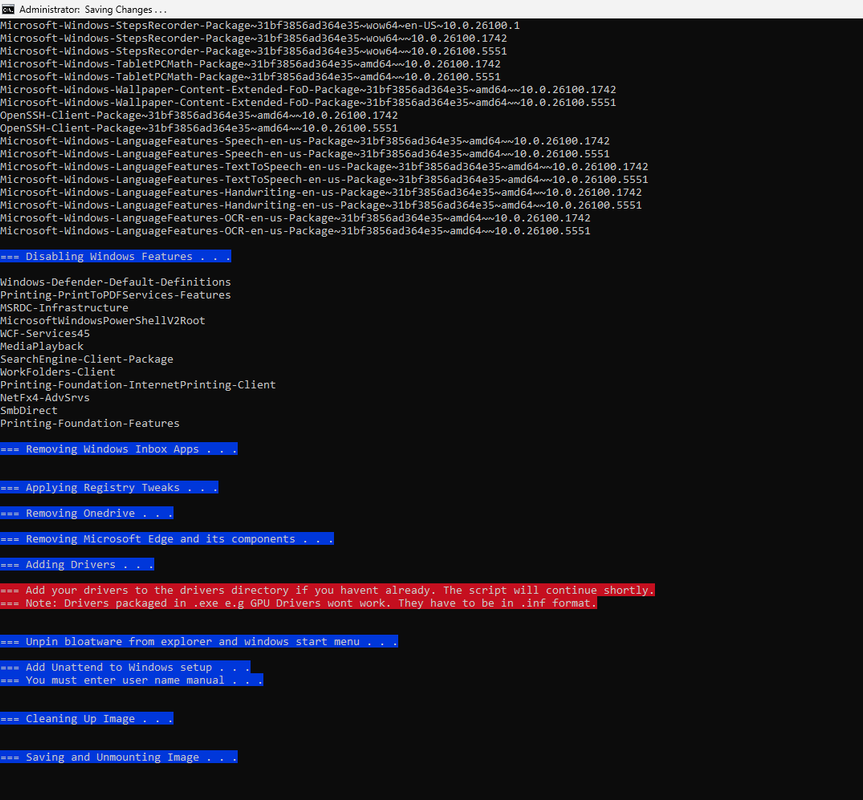Click the 'Printing-PrintToPDFServices-Features' line
The width and height of the screenshot is (863, 800).
point(116,295)
